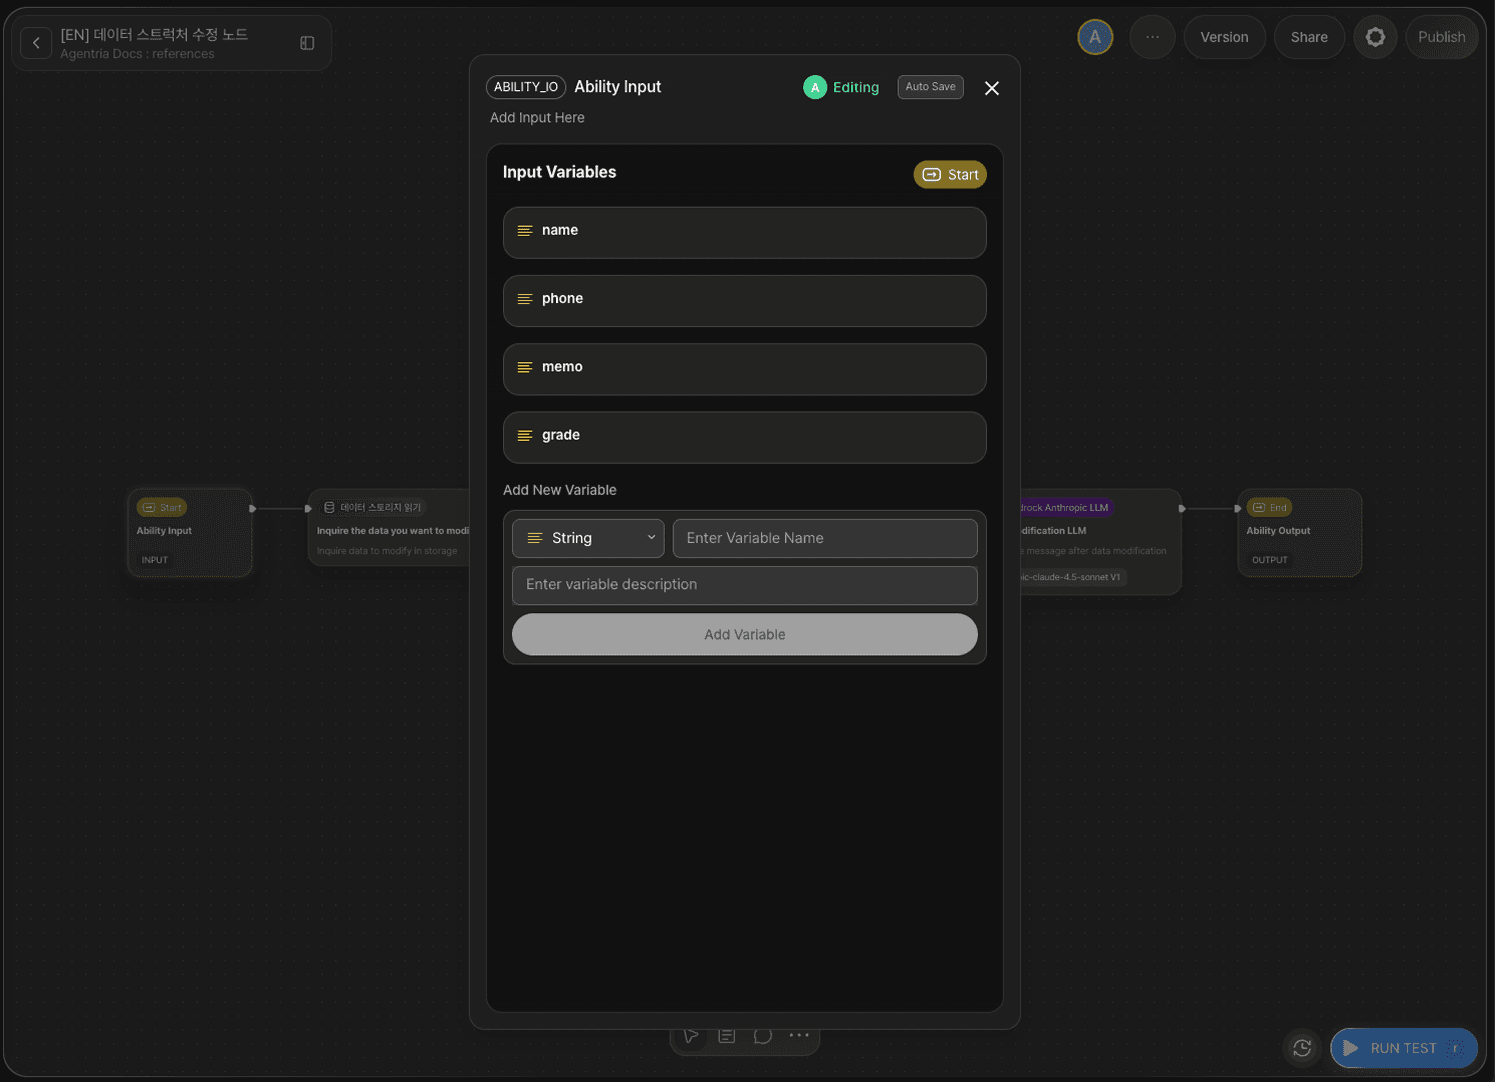The width and height of the screenshot is (1495, 1082).
Task: Click the INPUT tag on the Ability Input node
Action: tap(155, 560)
